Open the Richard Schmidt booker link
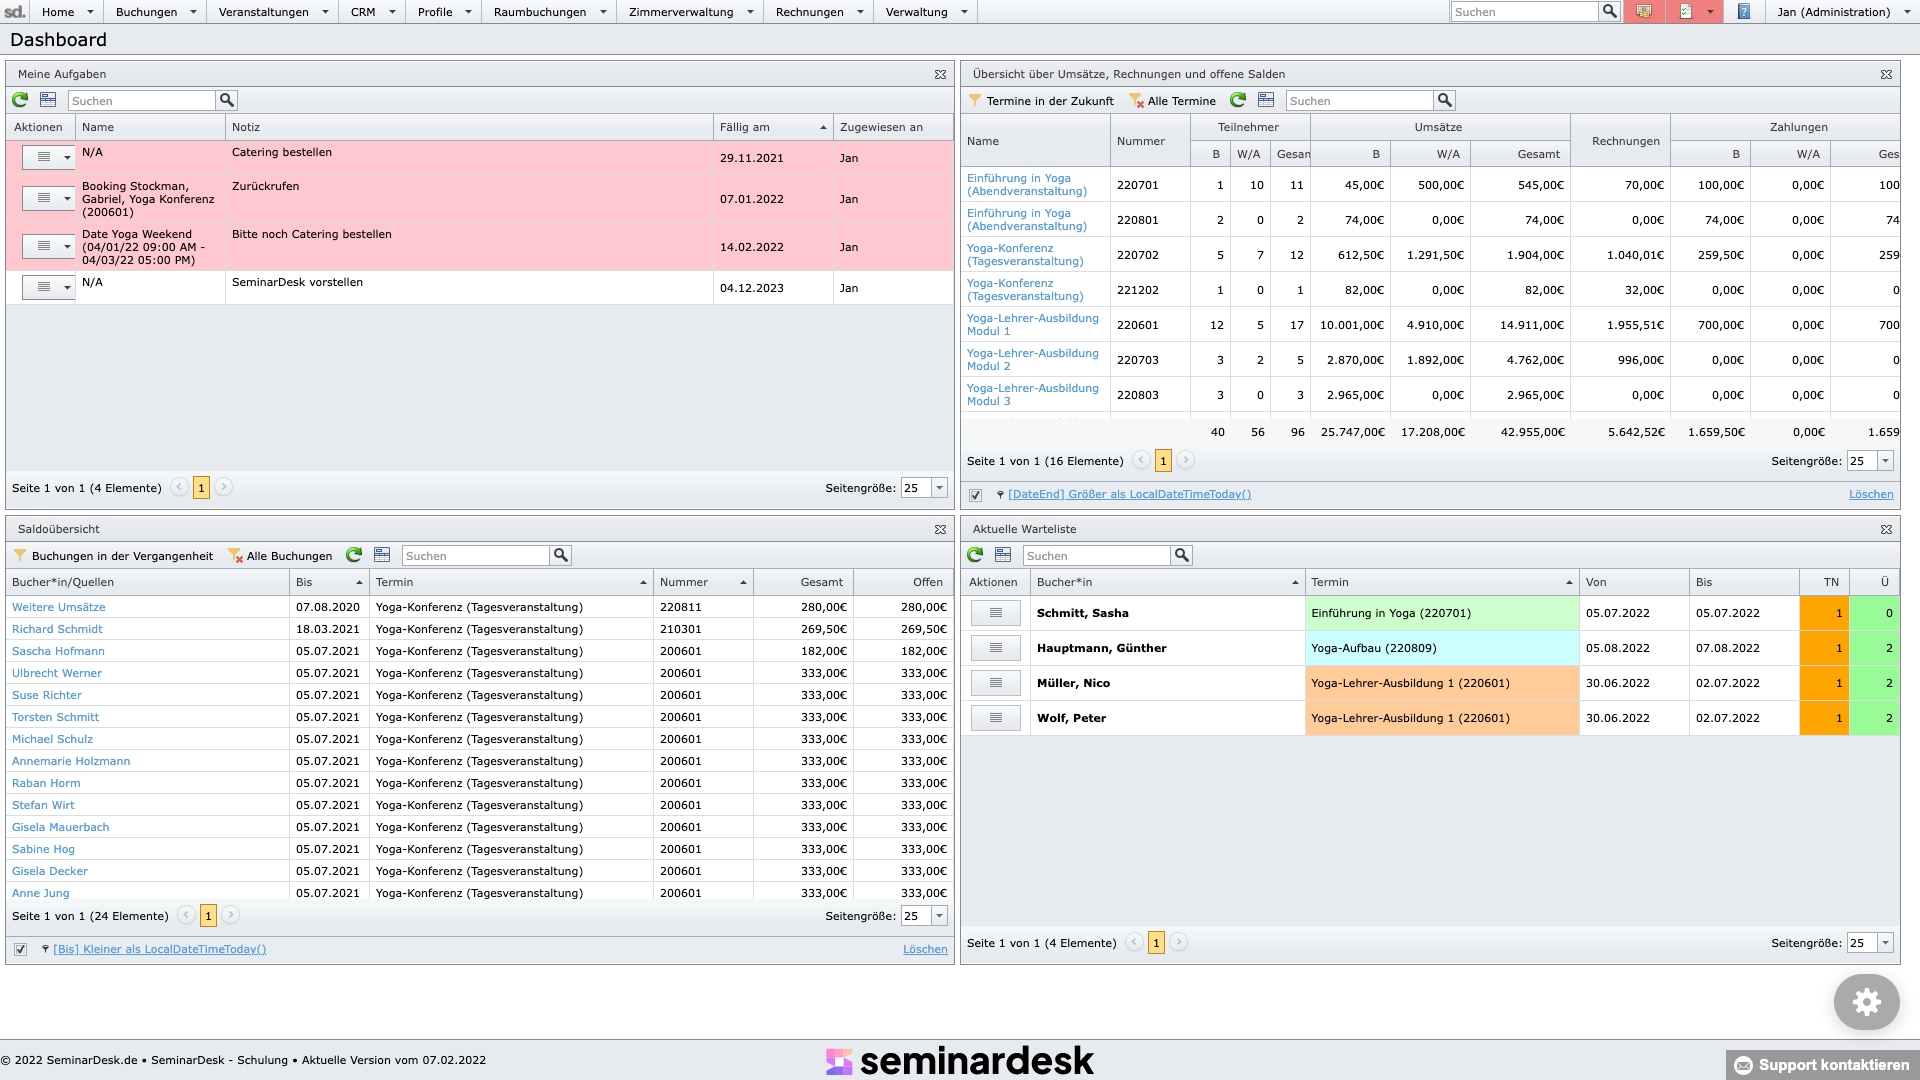Viewport: 1920px width, 1080px height. pyautogui.click(x=57, y=629)
